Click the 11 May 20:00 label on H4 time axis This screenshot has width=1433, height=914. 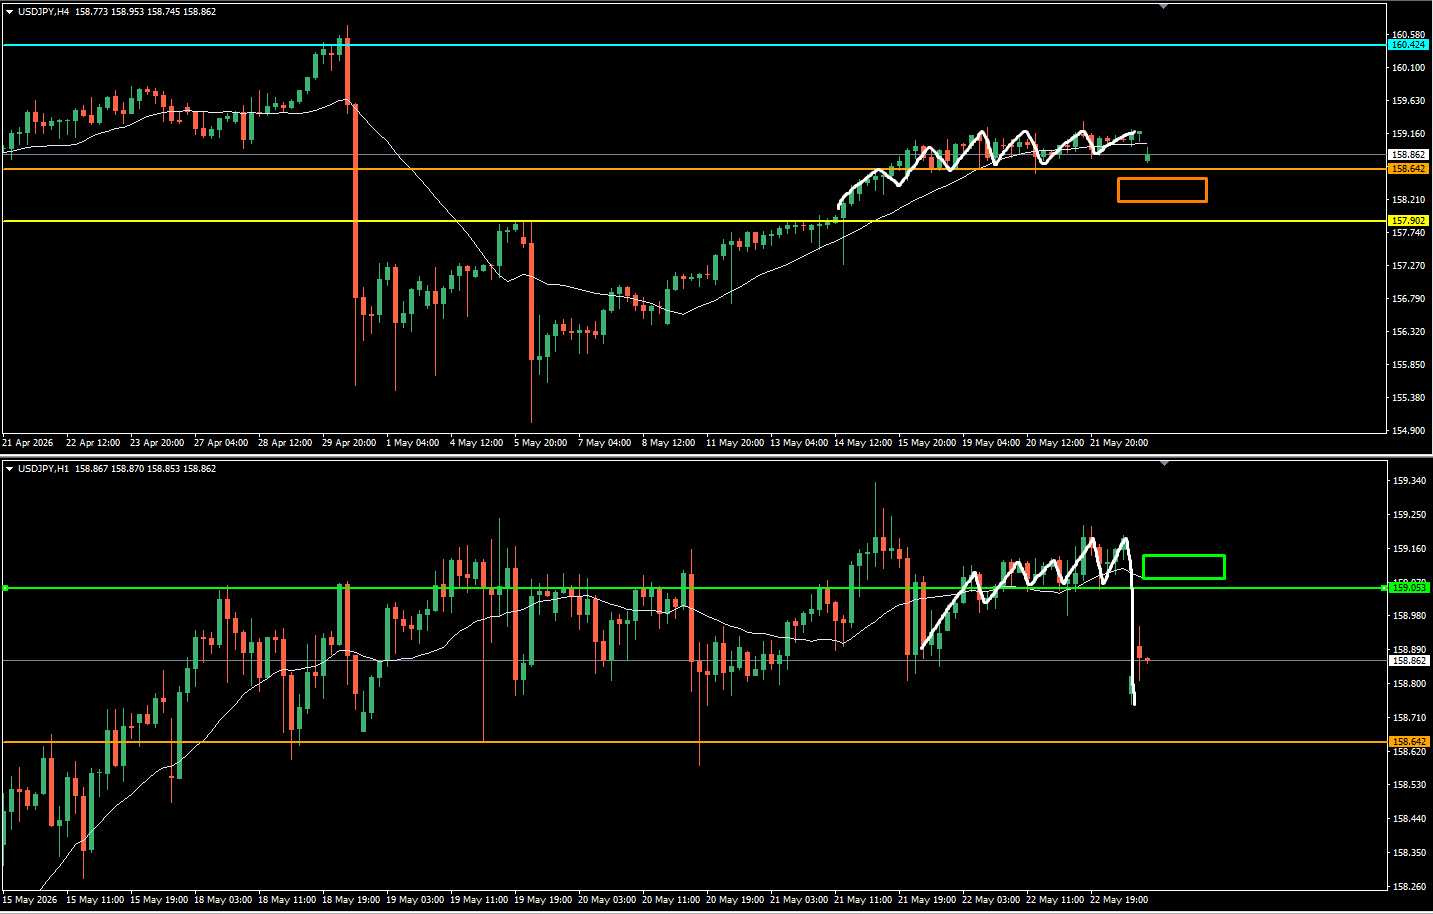click(x=735, y=443)
